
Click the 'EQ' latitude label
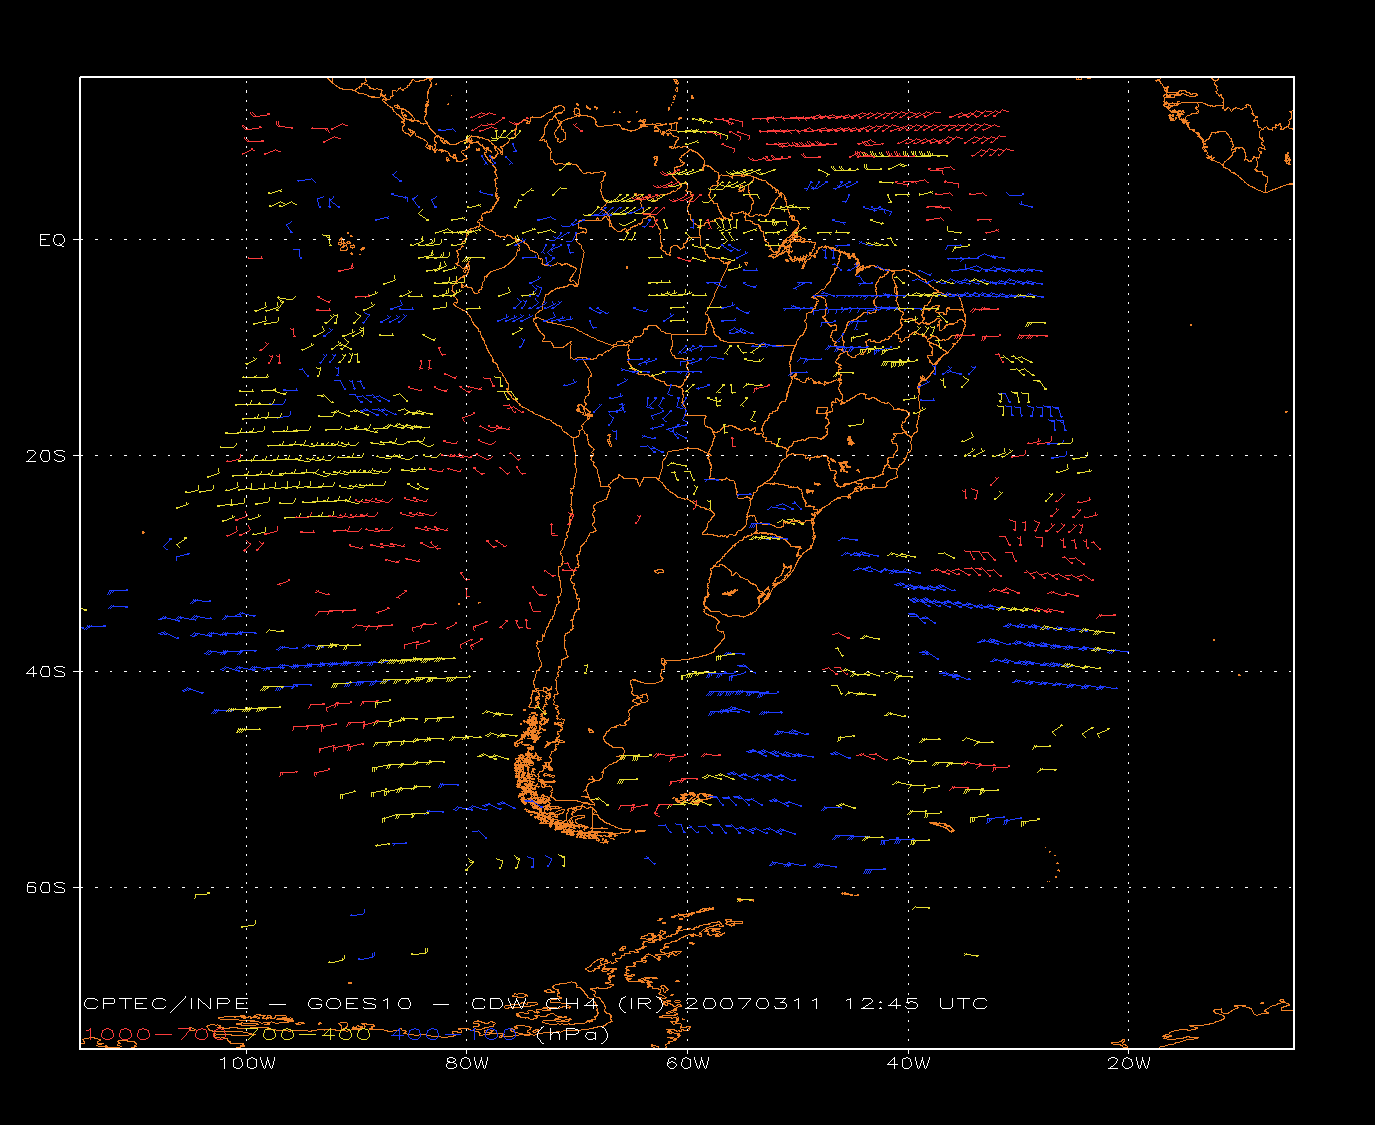pos(52,240)
